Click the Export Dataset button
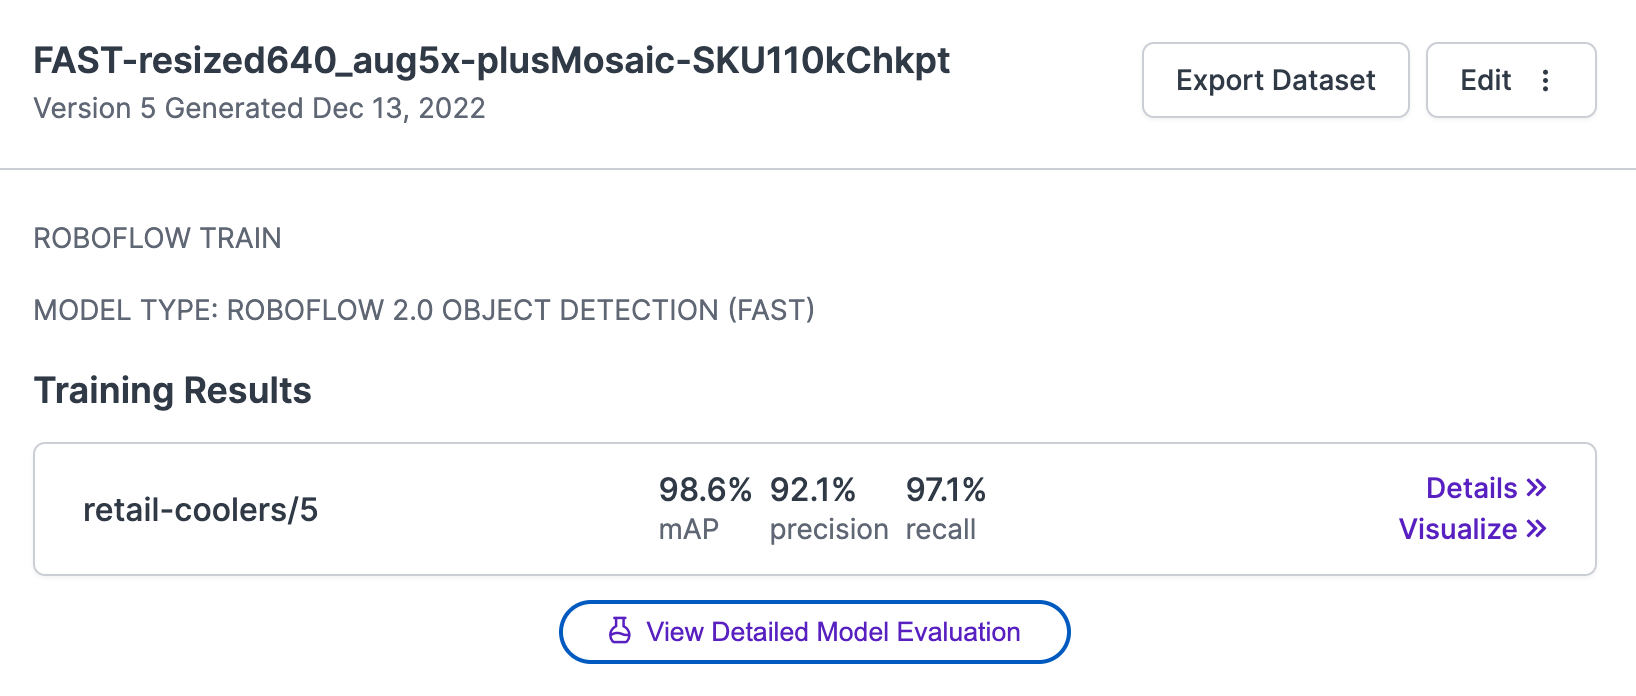This screenshot has height=696, width=1636. point(1275,80)
